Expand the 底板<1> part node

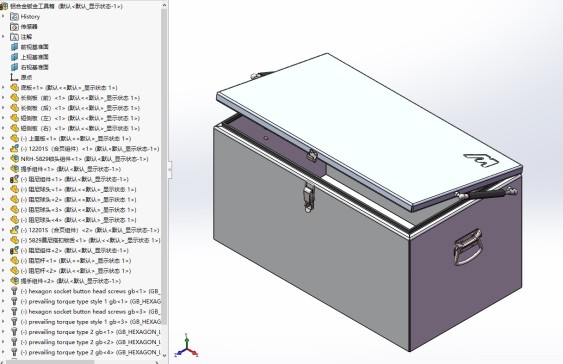pyautogui.click(x=4, y=87)
